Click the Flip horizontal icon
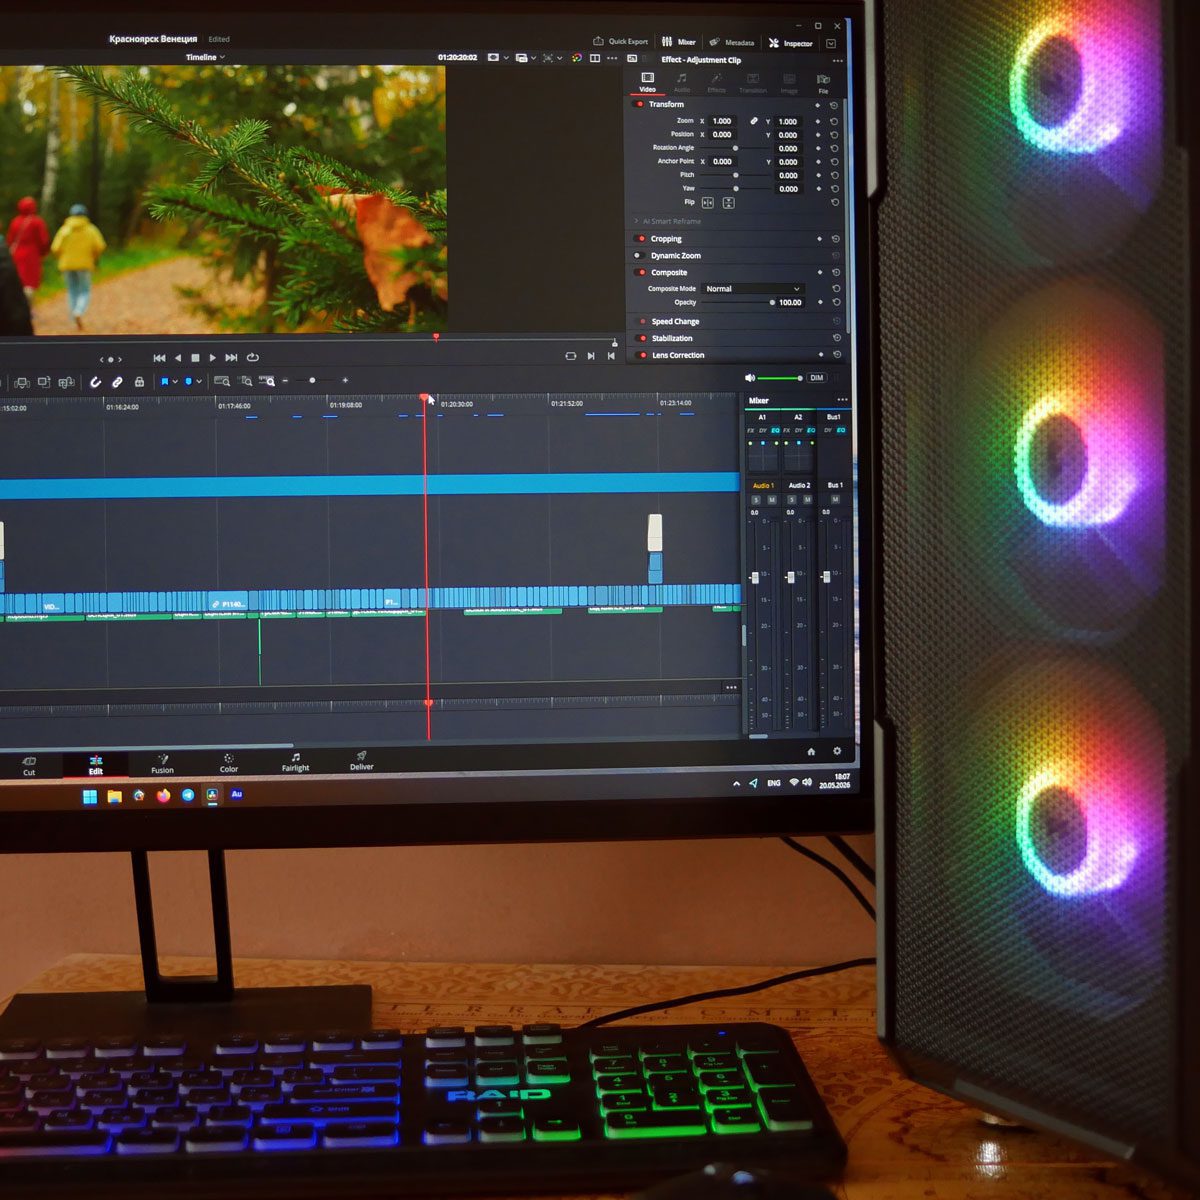 (x=708, y=203)
